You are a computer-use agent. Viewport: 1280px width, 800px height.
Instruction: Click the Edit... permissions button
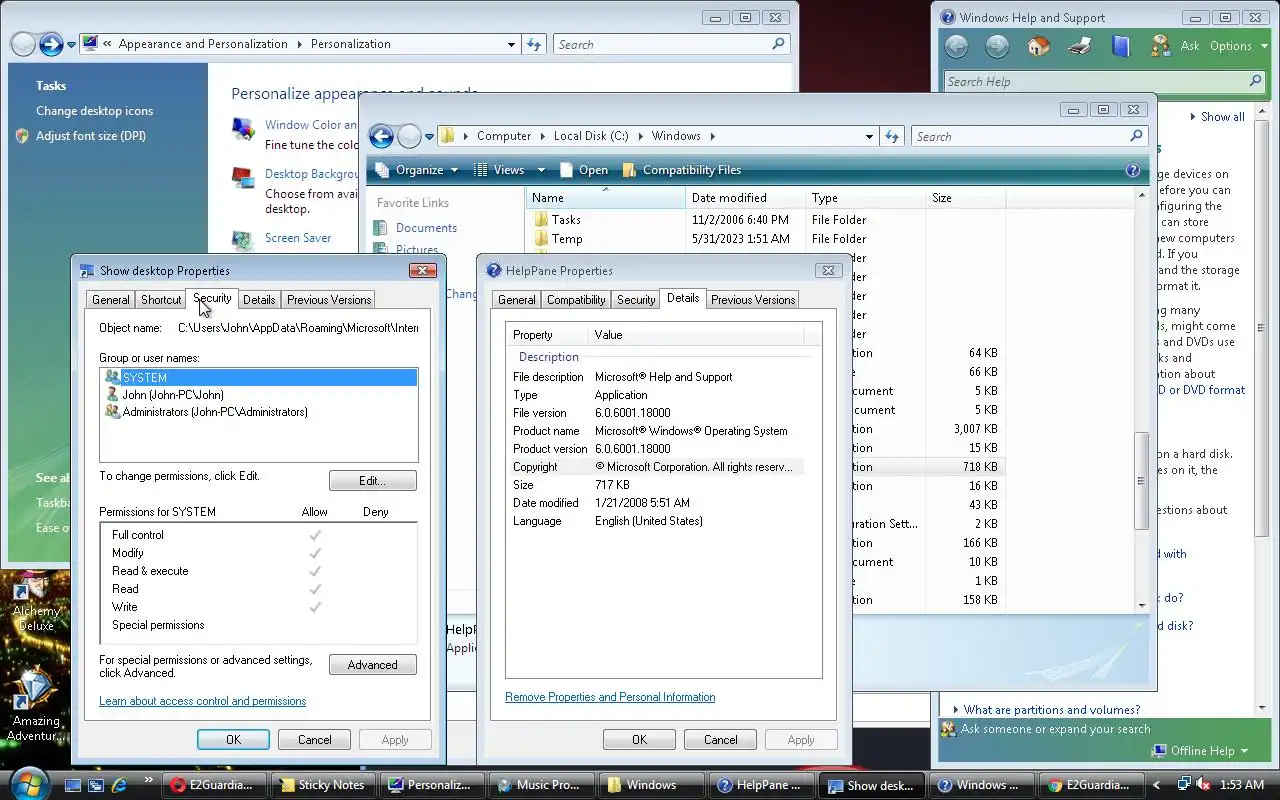coord(372,481)
